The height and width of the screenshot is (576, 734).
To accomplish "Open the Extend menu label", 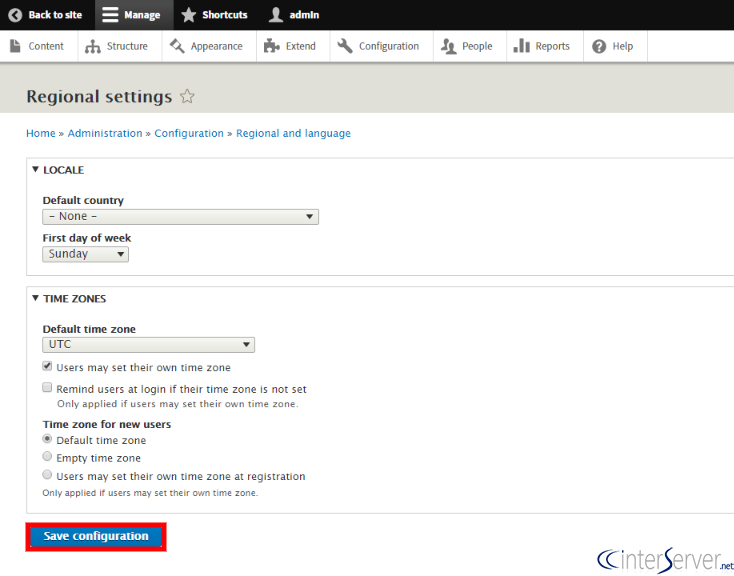I will [301, 46].
